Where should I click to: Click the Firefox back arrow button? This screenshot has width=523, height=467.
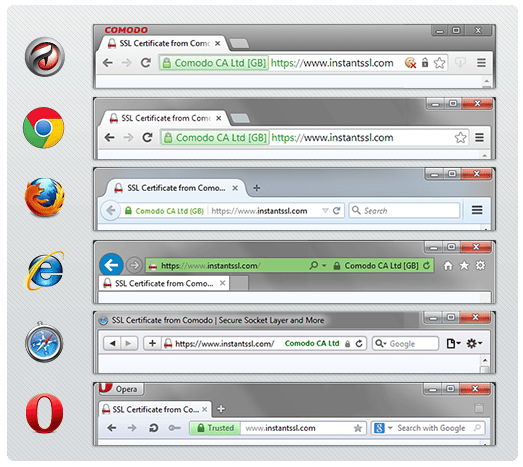tap(110, 210)
